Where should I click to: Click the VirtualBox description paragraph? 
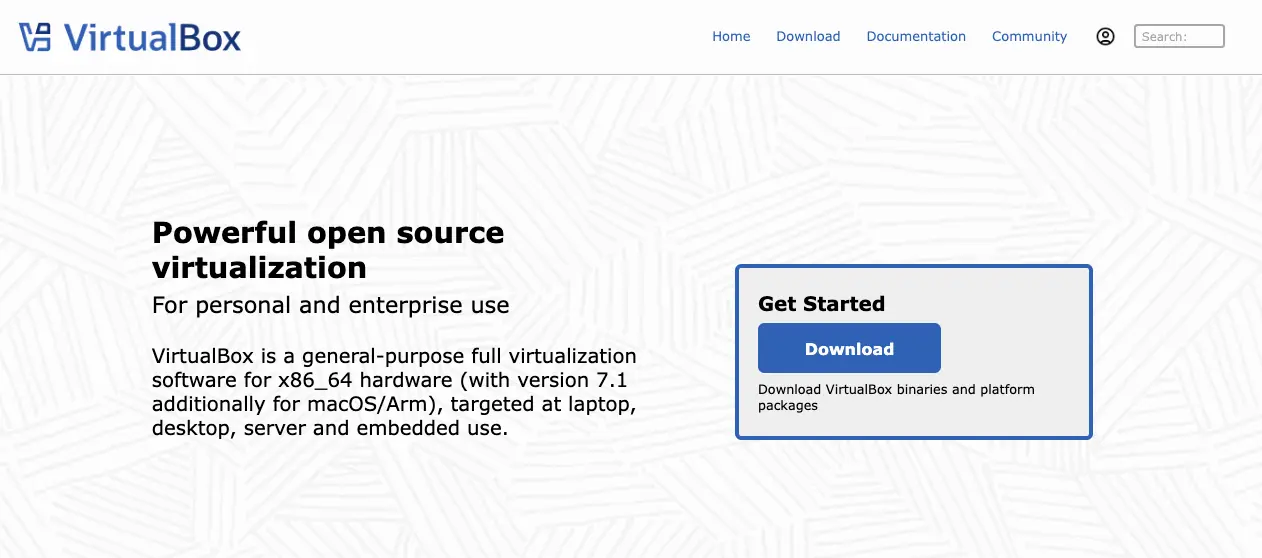pos(394,392)
